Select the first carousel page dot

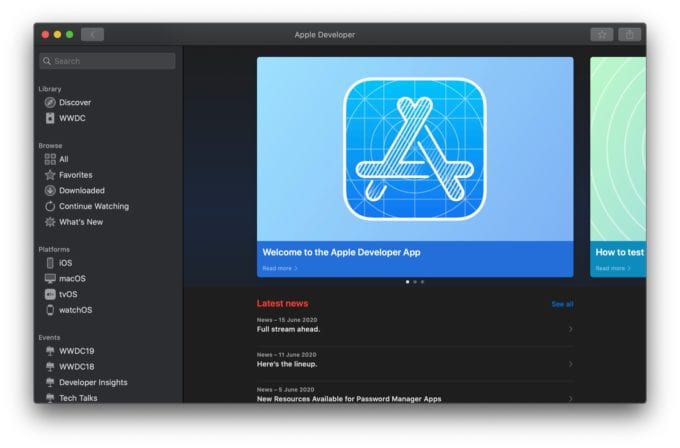[407, 282]
